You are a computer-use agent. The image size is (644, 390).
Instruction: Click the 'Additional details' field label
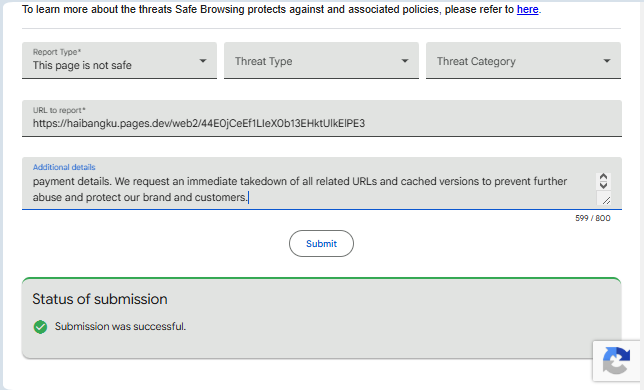pos(64,167)
